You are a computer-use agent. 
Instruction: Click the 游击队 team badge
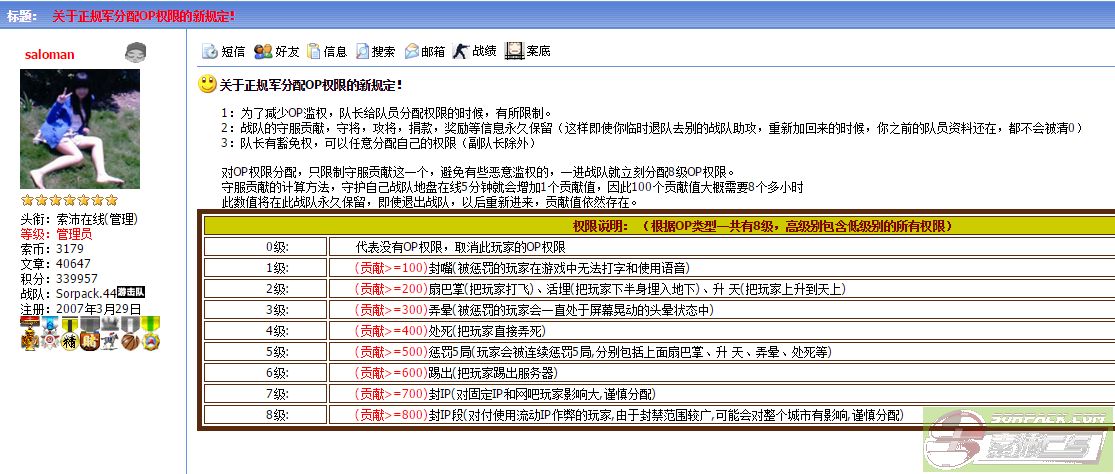point(132,292)
